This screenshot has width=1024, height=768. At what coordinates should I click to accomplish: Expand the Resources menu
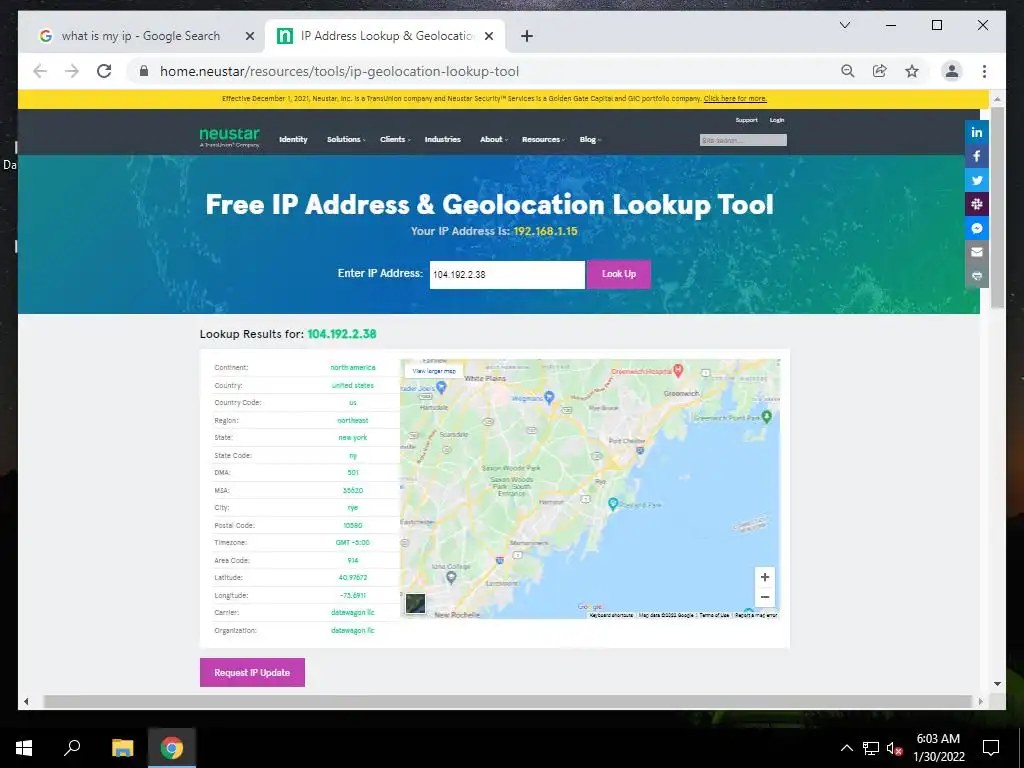543,139
